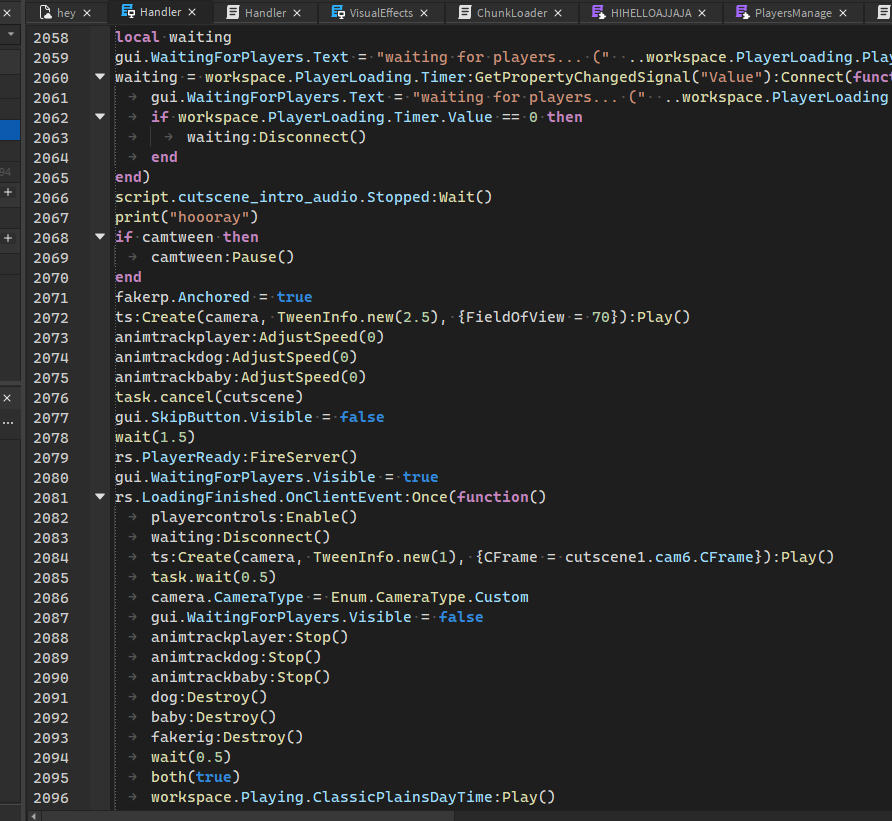Switch to the VisualEffects tab
This screenshot has width=892, height=821.
[380, 13]
